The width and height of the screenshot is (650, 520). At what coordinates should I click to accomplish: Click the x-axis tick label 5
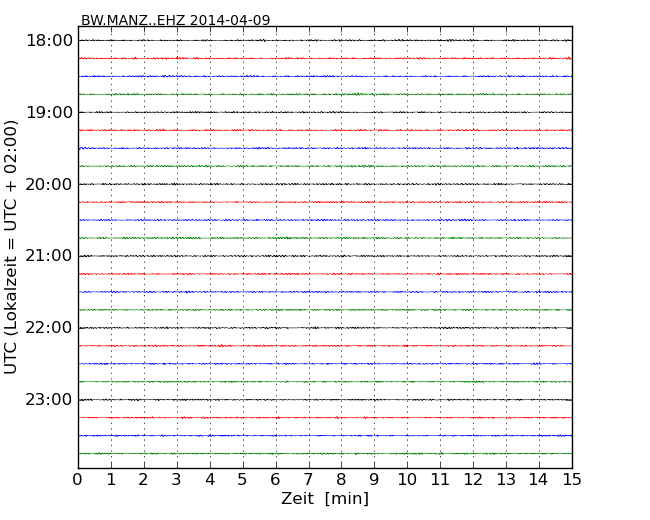pos(243,480)
